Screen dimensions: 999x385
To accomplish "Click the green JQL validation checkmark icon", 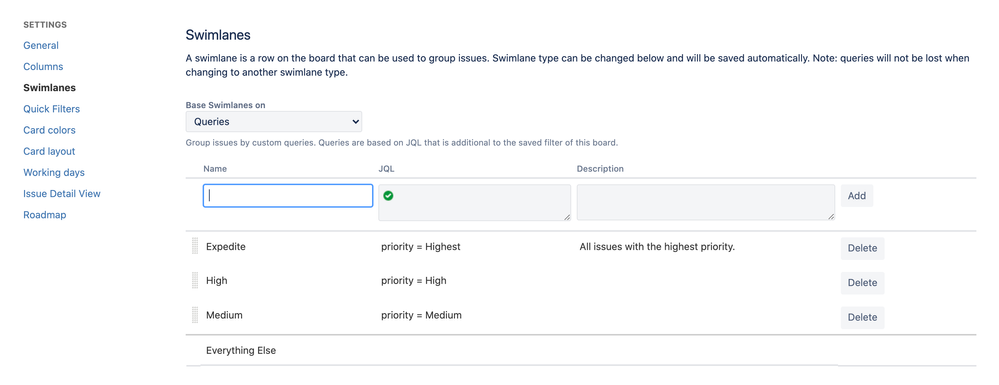I will [x=388, y=196].
